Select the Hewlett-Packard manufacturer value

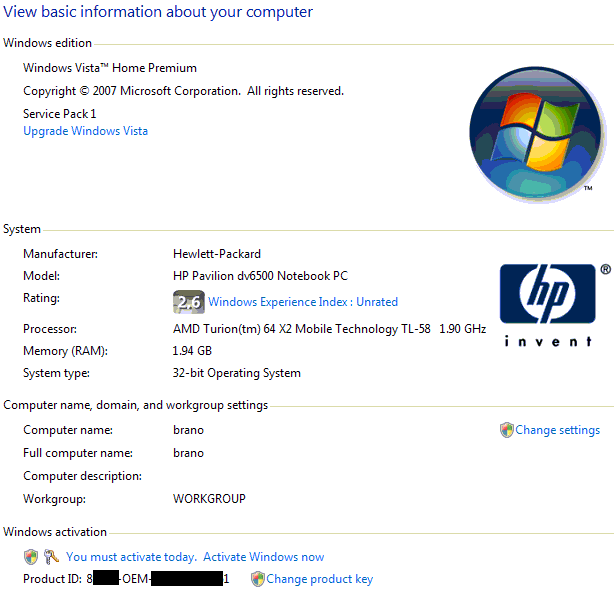pyautogui.click(x=217, y=254)
